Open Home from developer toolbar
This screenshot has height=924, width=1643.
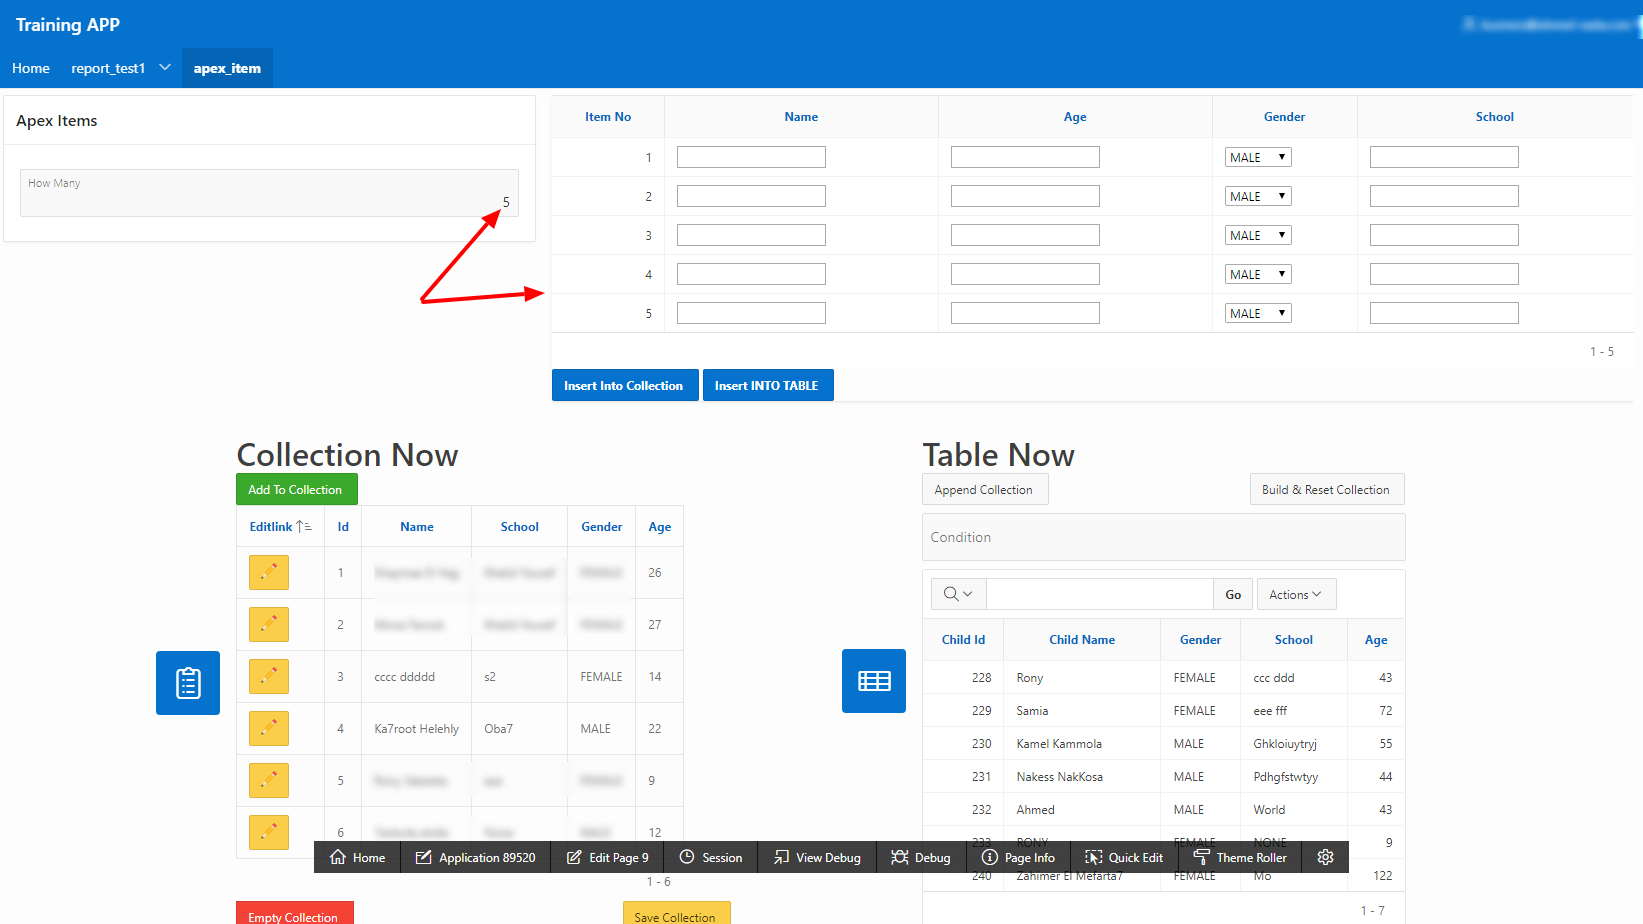click(x=357, y=857)
